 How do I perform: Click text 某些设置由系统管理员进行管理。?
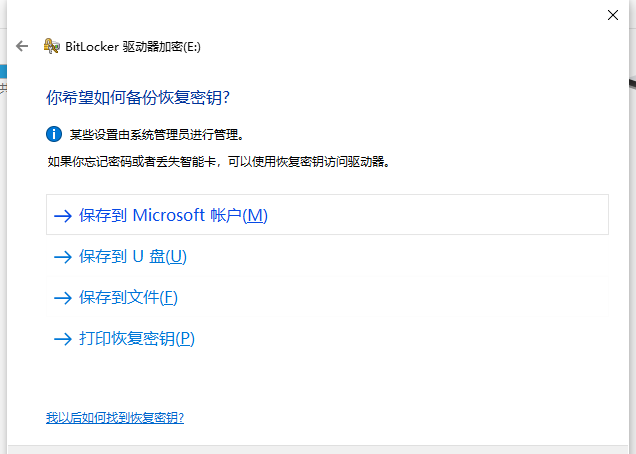point(157,134)
